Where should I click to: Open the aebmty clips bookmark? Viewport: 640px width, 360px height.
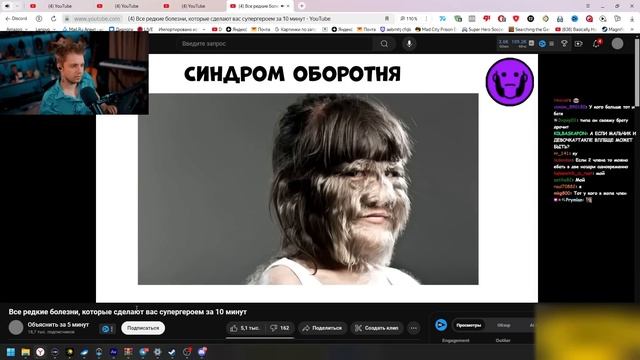[396, 29]
